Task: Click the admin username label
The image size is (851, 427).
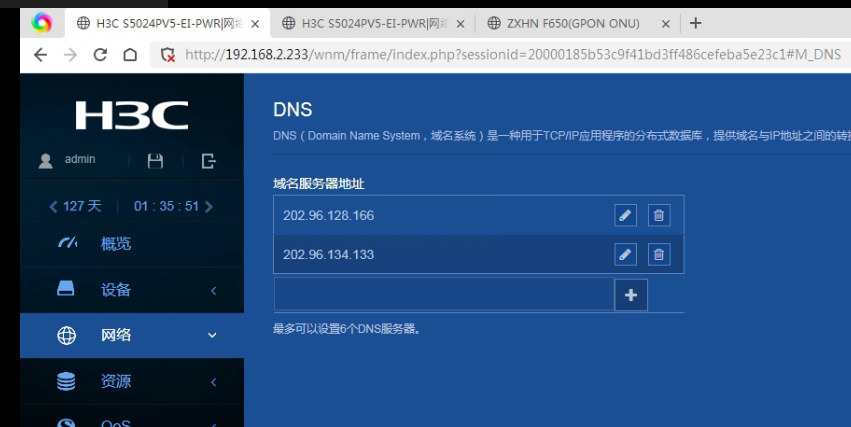Action: click(80, 159)
